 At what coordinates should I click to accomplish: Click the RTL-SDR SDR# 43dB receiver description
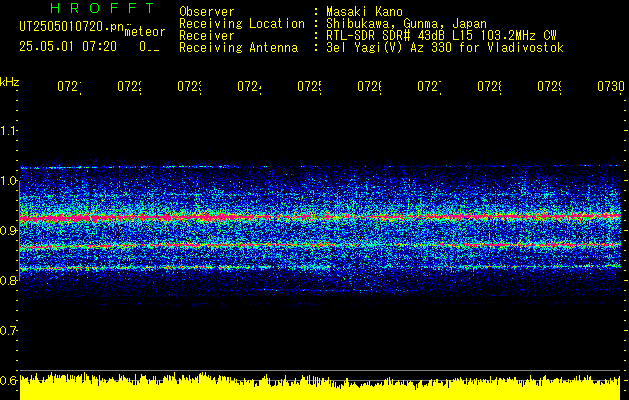coord(441,36)
